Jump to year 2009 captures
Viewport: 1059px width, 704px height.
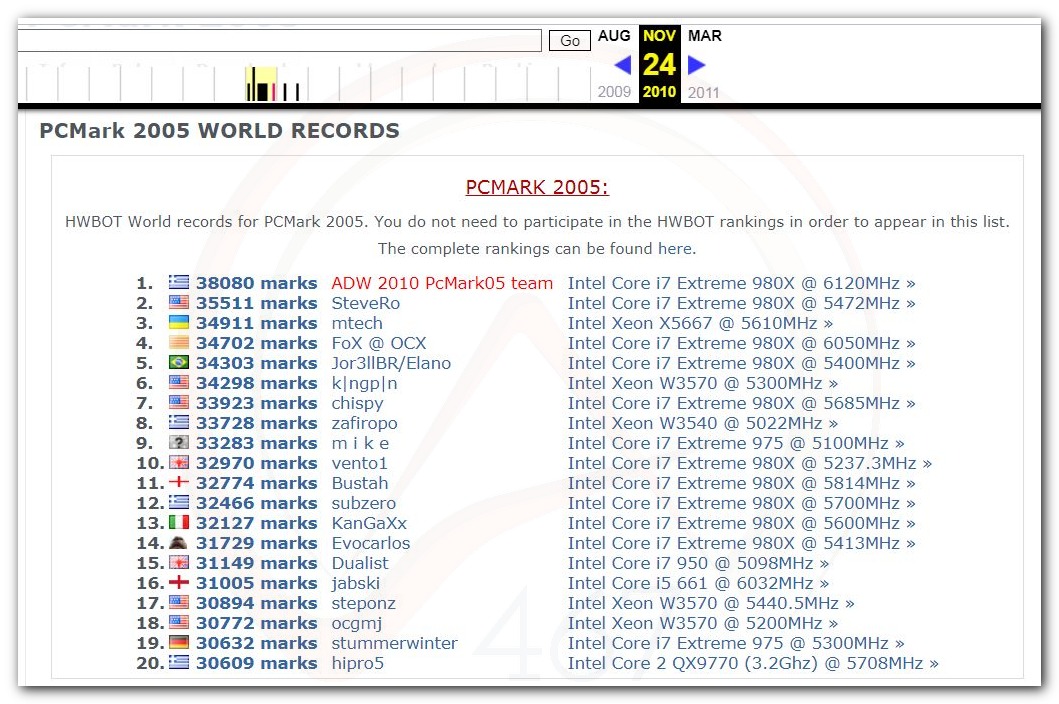coord(614,92)
